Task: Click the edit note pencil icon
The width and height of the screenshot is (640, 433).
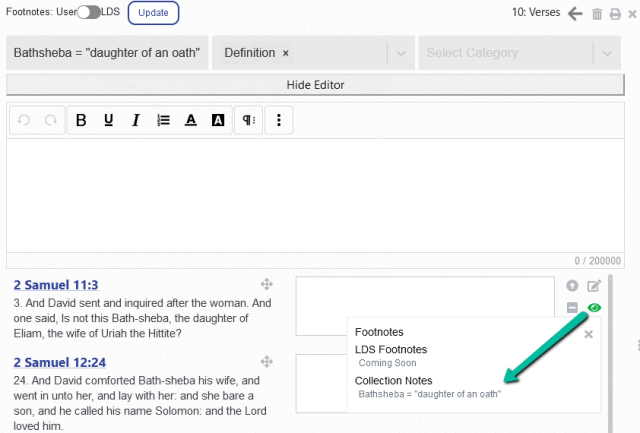Action: point(594,286)
